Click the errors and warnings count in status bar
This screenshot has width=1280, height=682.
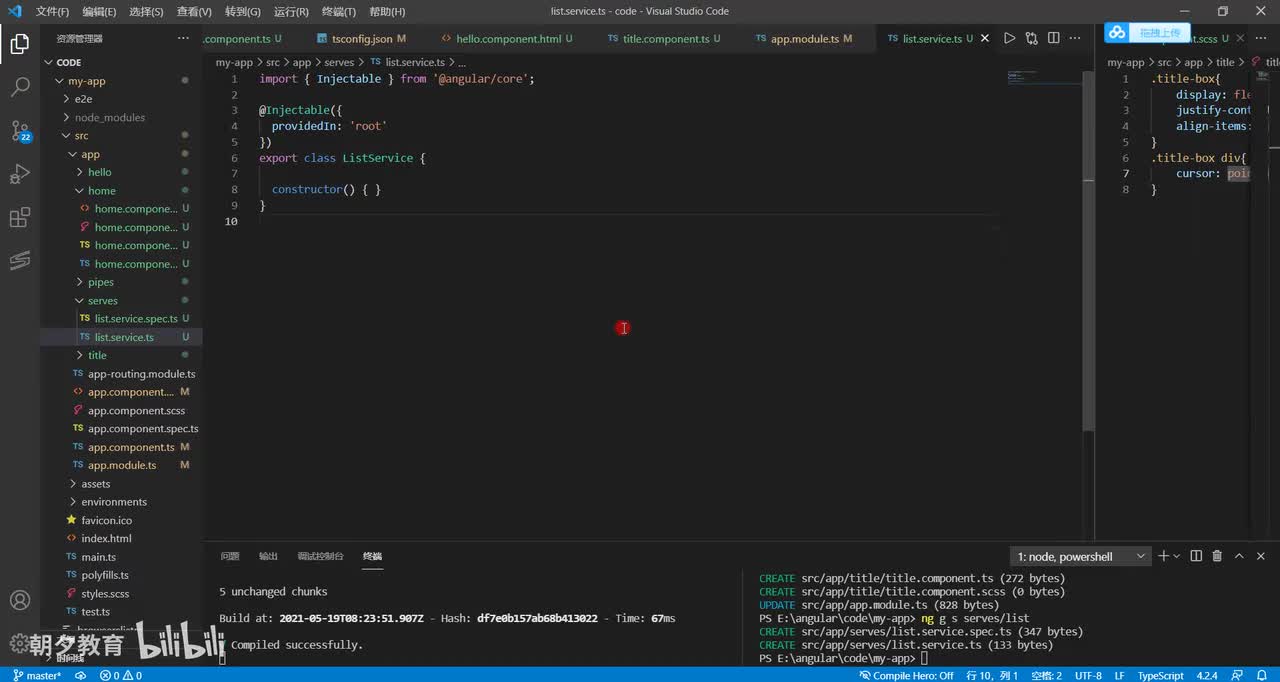tap(121, 675)
